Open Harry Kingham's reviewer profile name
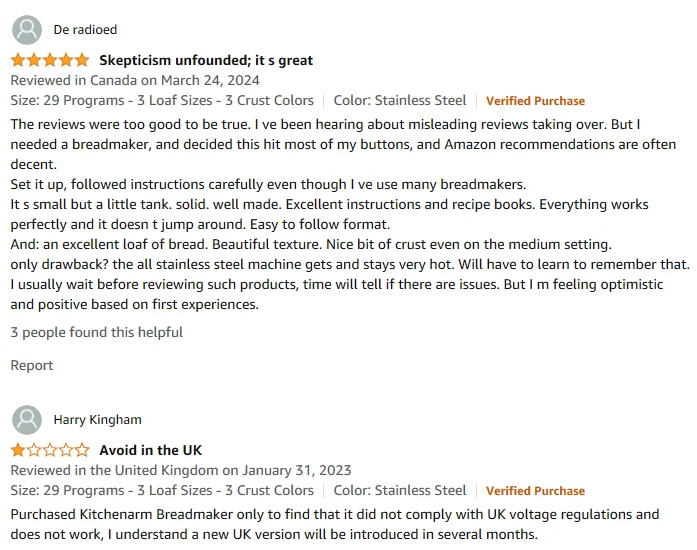The height and width of the screenshot is (550, 697). click(x=97, y=420)
